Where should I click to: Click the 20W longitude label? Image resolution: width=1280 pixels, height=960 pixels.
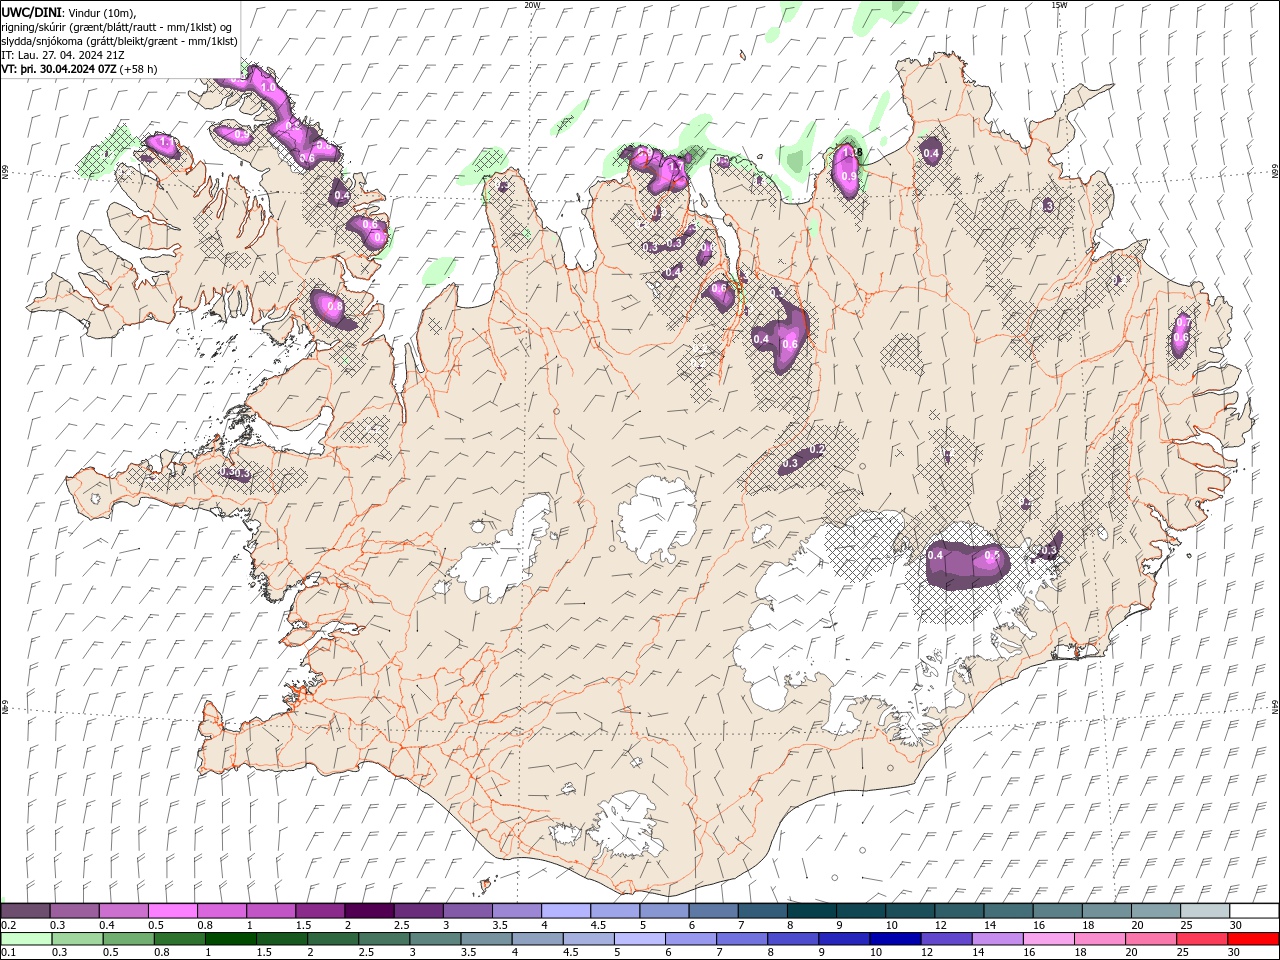pyautogui.click(x=532, y=5)
